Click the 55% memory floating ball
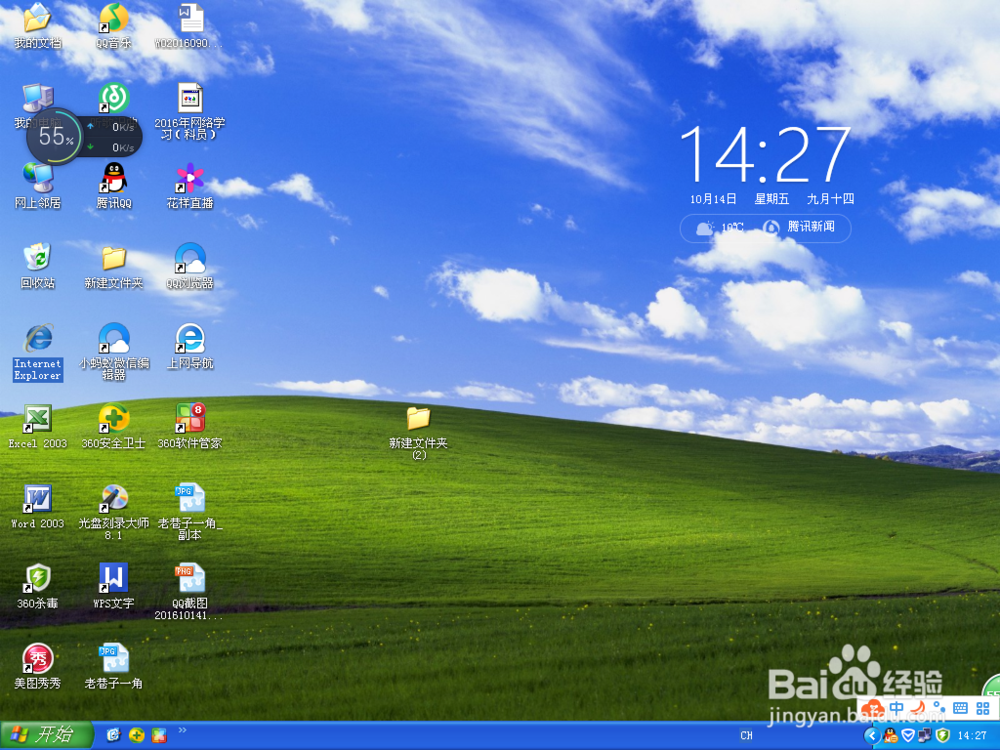 (54, 136)
